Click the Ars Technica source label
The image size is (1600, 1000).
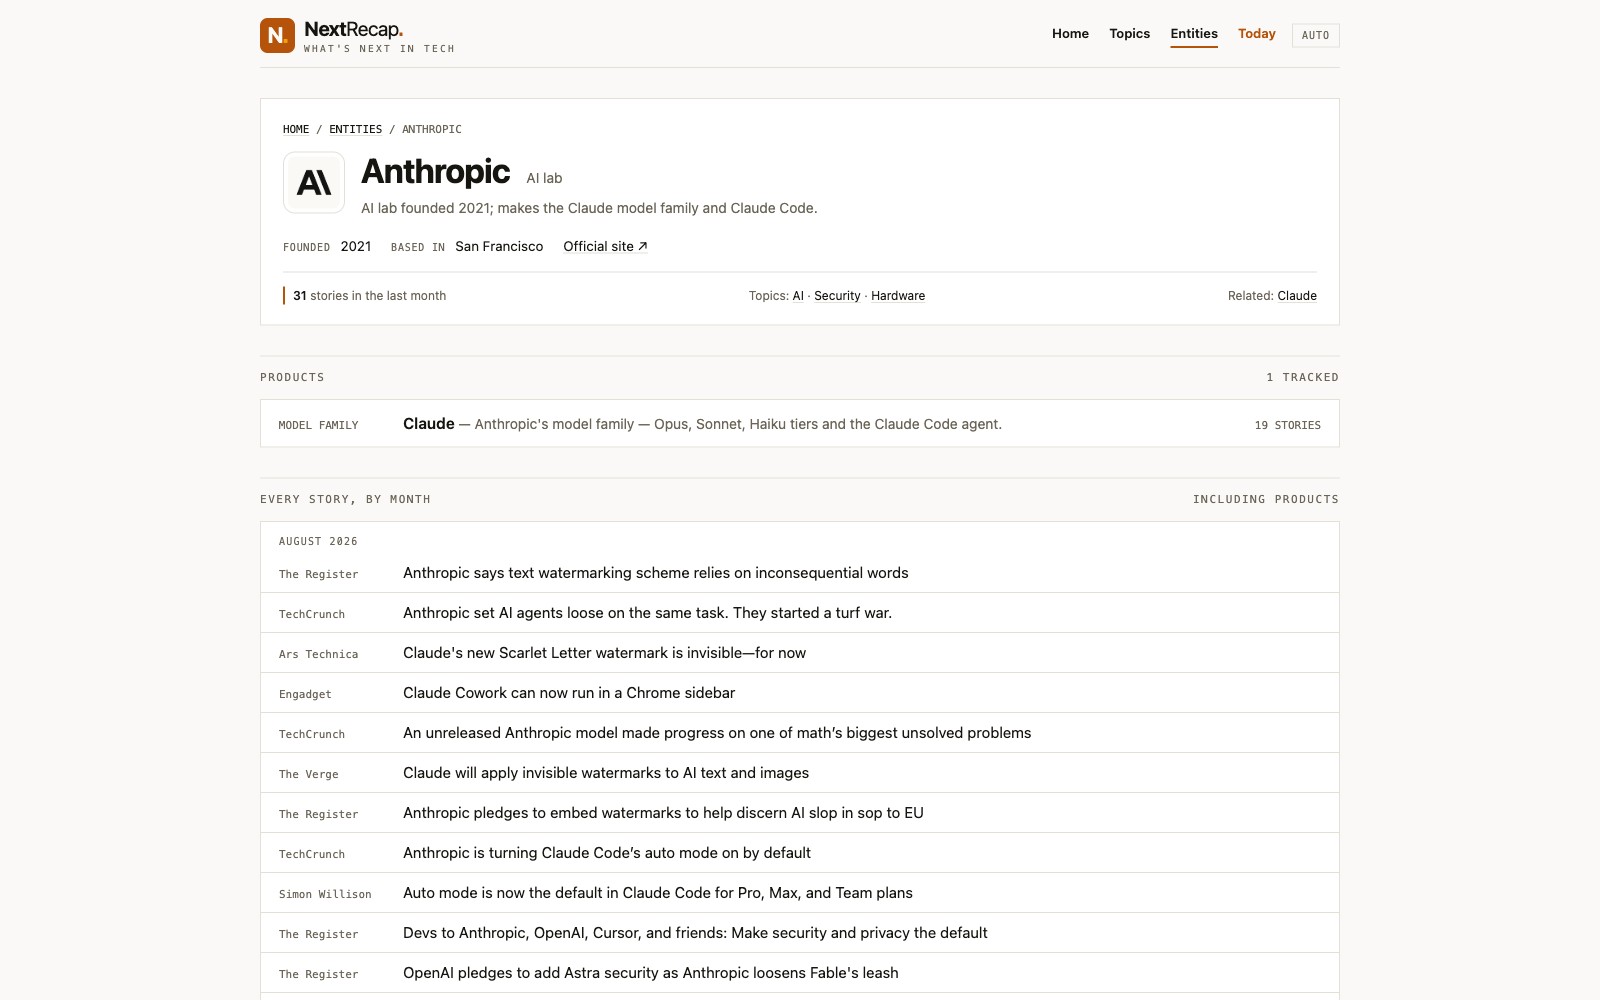pyautogui.click(x=318, y=654)
